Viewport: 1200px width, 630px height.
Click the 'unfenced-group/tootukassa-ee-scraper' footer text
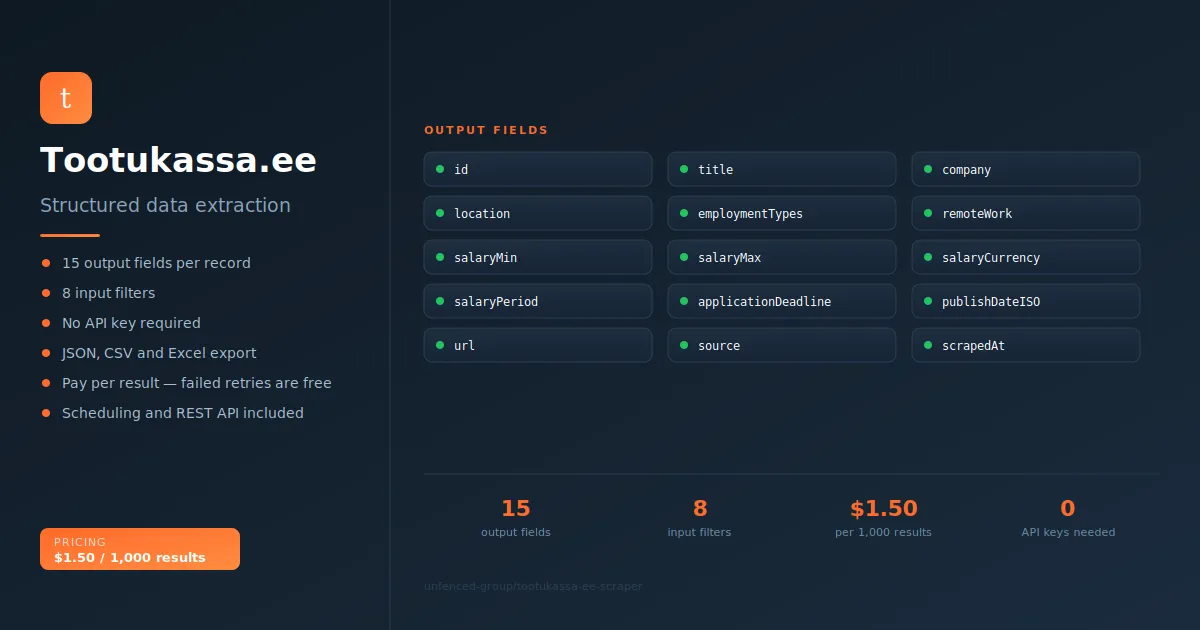(533, 586)
